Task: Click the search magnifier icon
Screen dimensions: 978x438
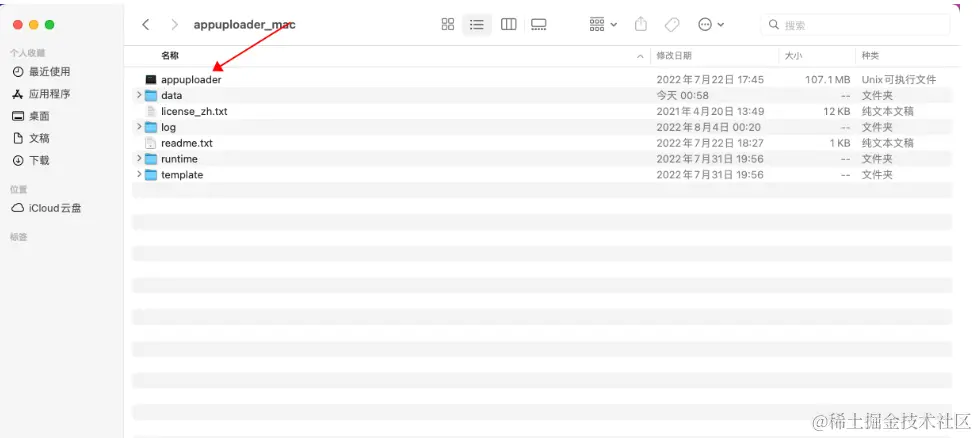Action: click(x=774, y=25)
